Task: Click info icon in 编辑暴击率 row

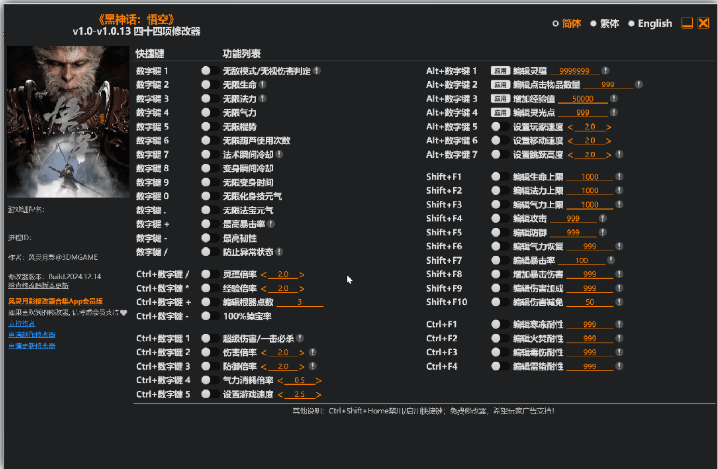Action: pos(611,260)
